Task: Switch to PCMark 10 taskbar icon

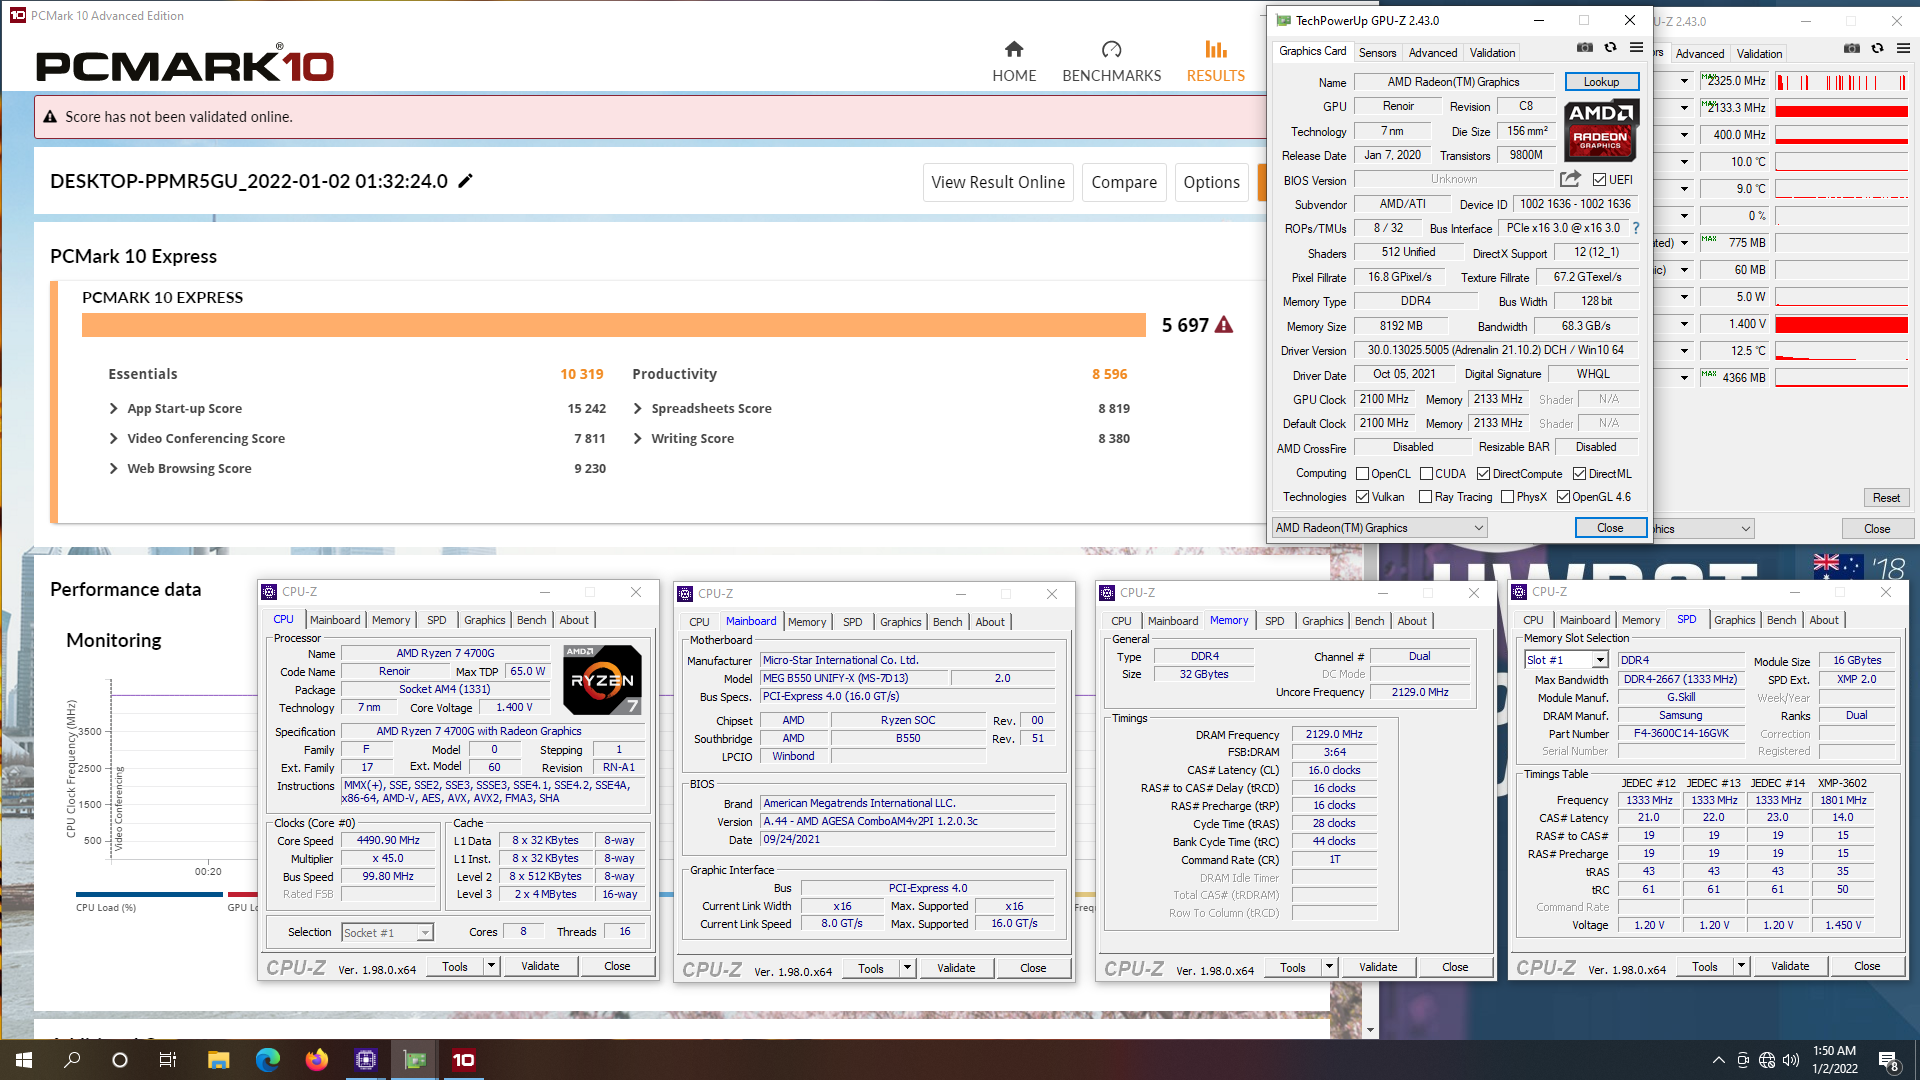Action: 463,1060
